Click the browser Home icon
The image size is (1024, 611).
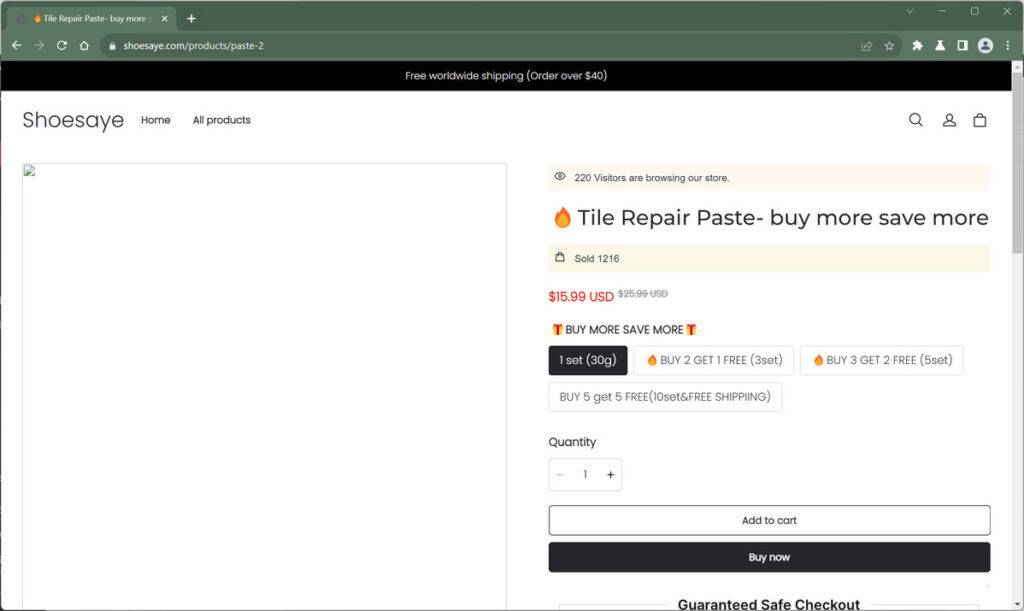coord(85,46)
